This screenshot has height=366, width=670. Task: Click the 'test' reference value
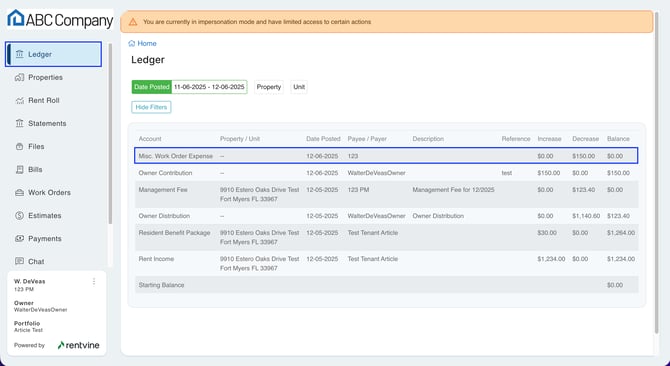[x=507, y=173]
